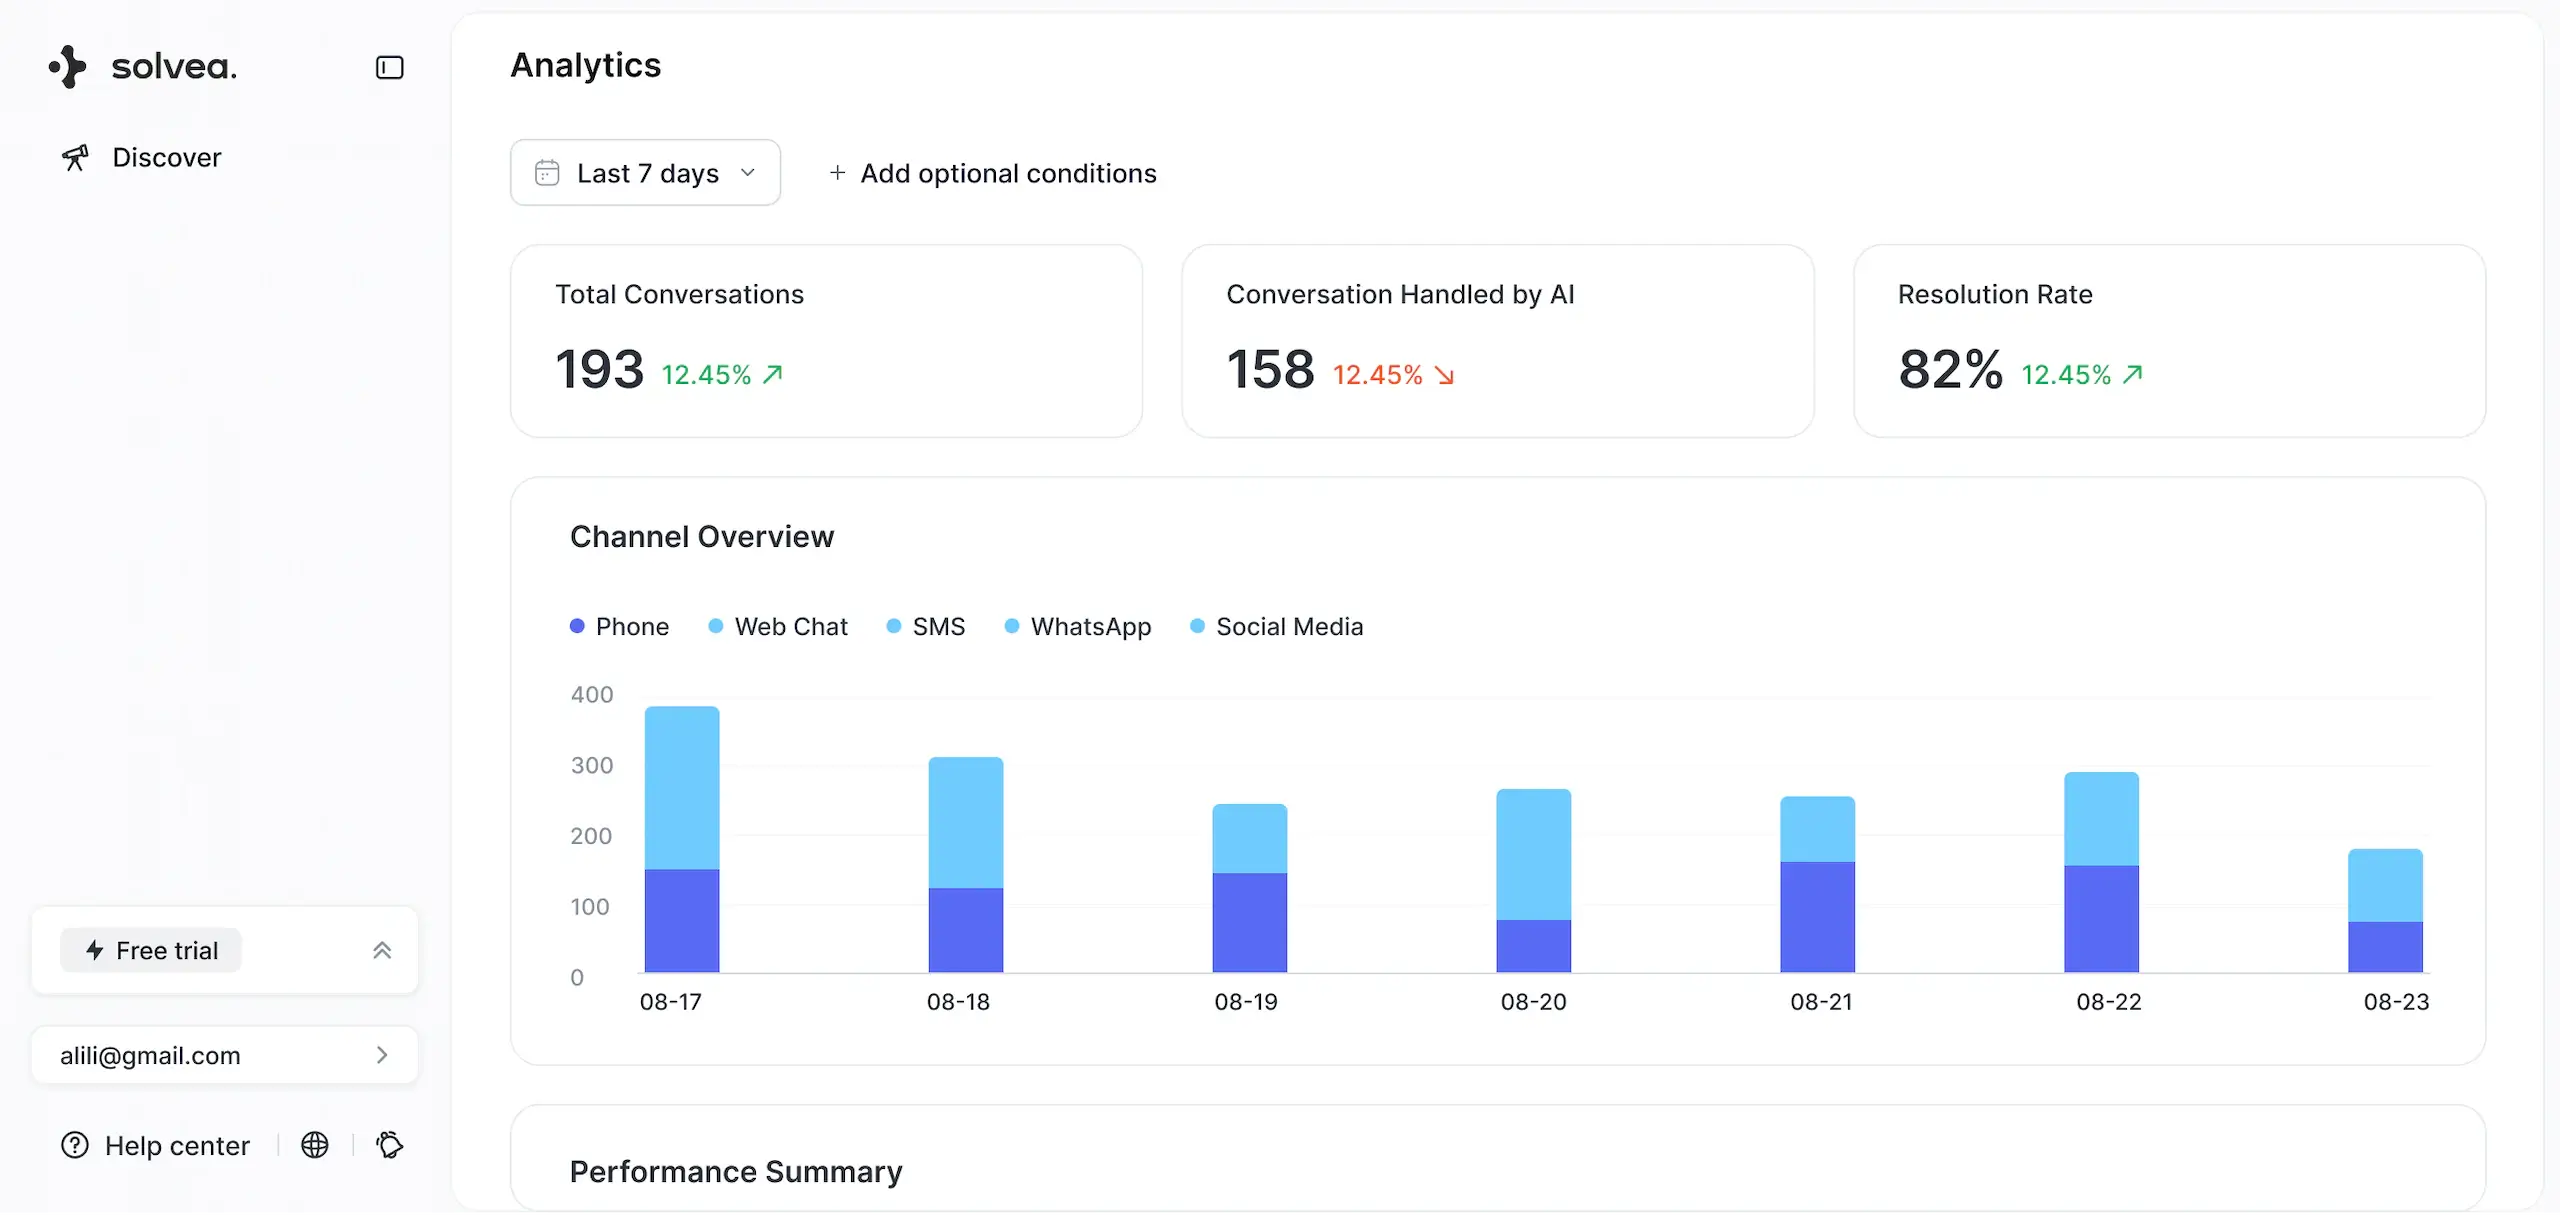This screenshot has height=1231, width=2560.
Task: Click the AI-handled down-trend arrow
Action: click(x=1444, y=375)
